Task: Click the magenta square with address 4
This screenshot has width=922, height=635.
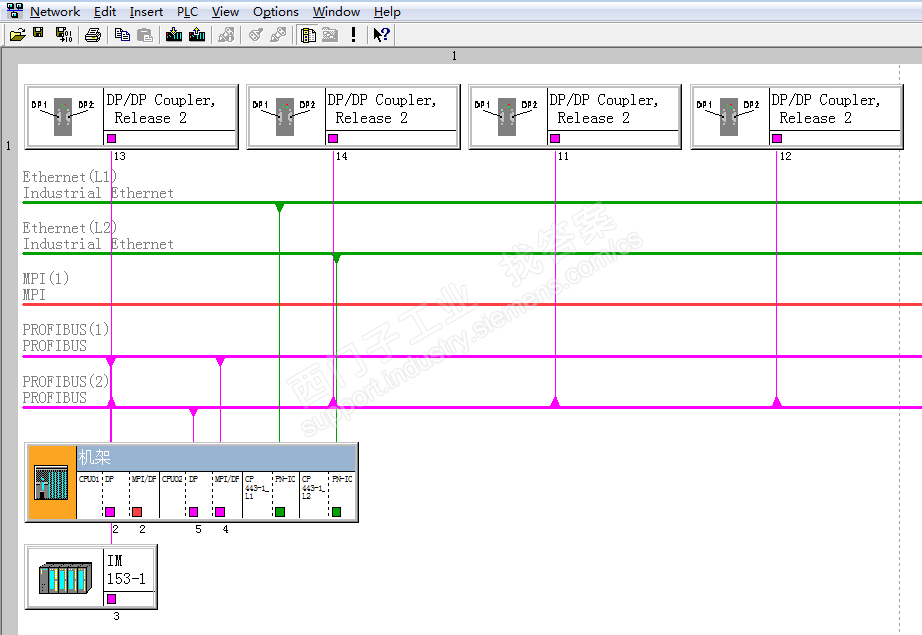Action: 220,512
